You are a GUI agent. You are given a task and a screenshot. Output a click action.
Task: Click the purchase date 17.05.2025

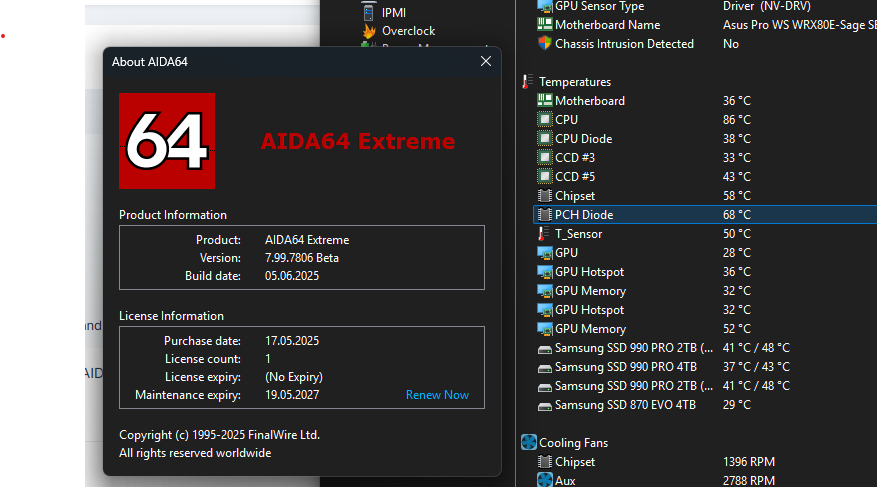pos(291,341)
